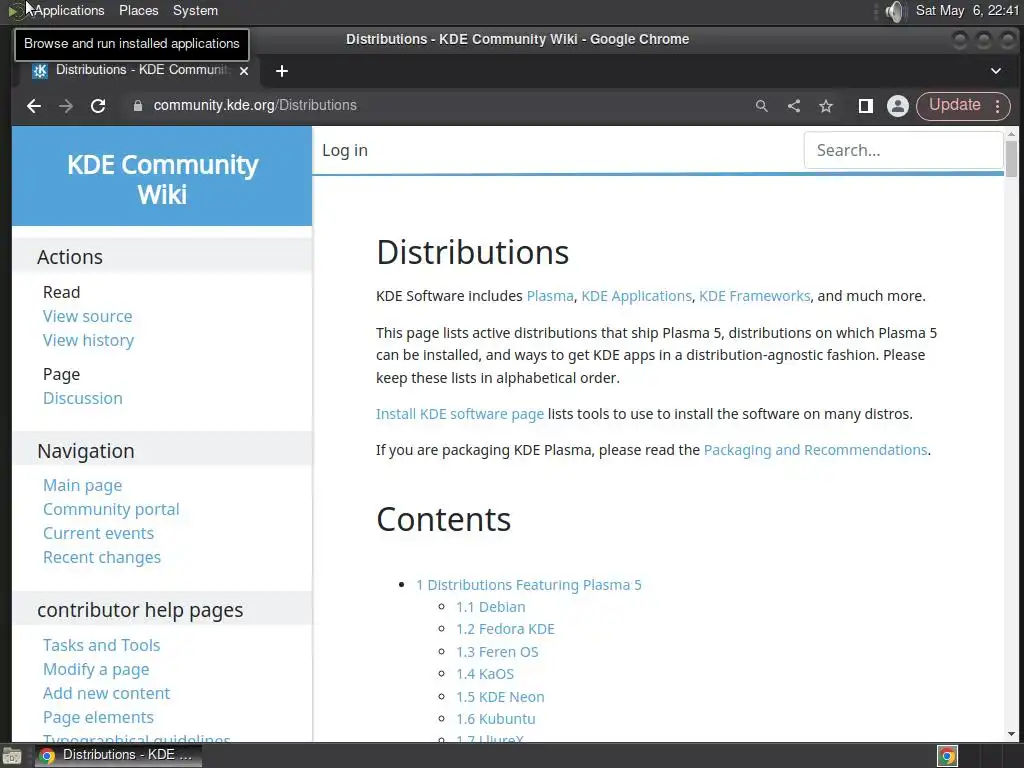Viewport: 1024px width, 768px height.
Task: View site info via the padlock icon
Action: point(138,106)
